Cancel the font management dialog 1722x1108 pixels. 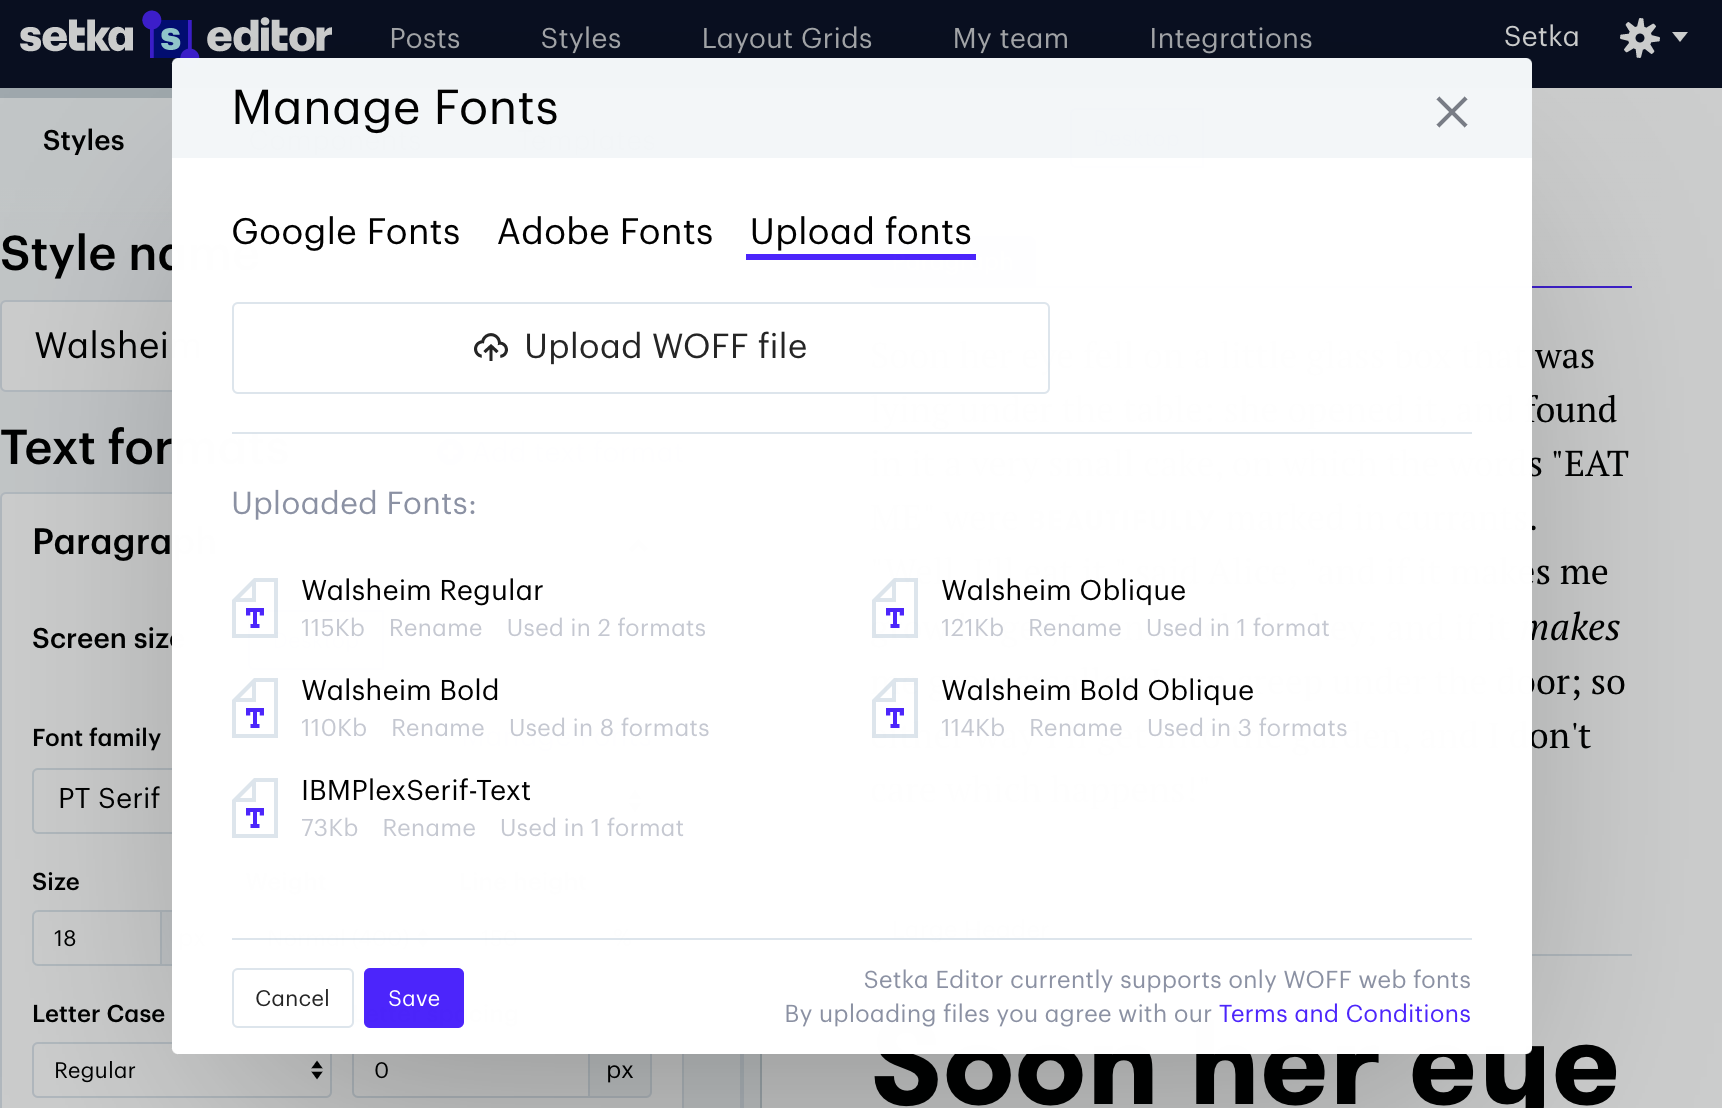pos(292,998)
